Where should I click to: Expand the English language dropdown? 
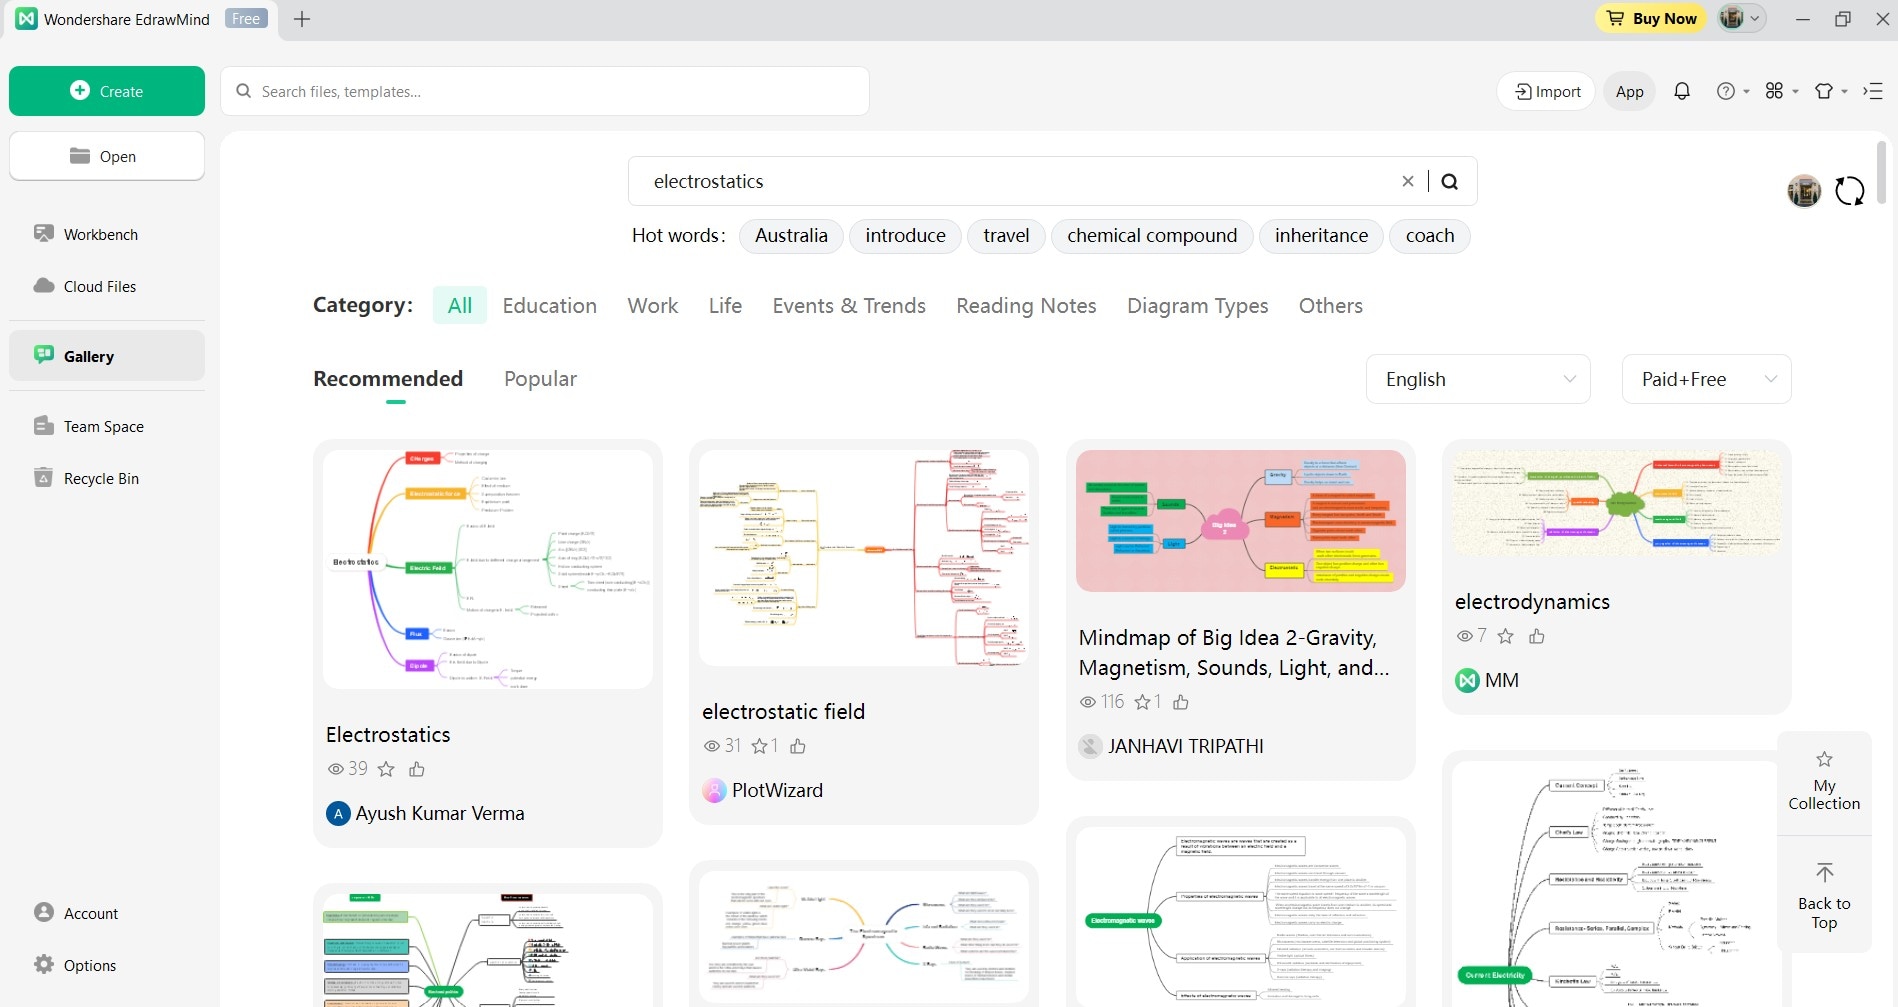pos(1478,379)
